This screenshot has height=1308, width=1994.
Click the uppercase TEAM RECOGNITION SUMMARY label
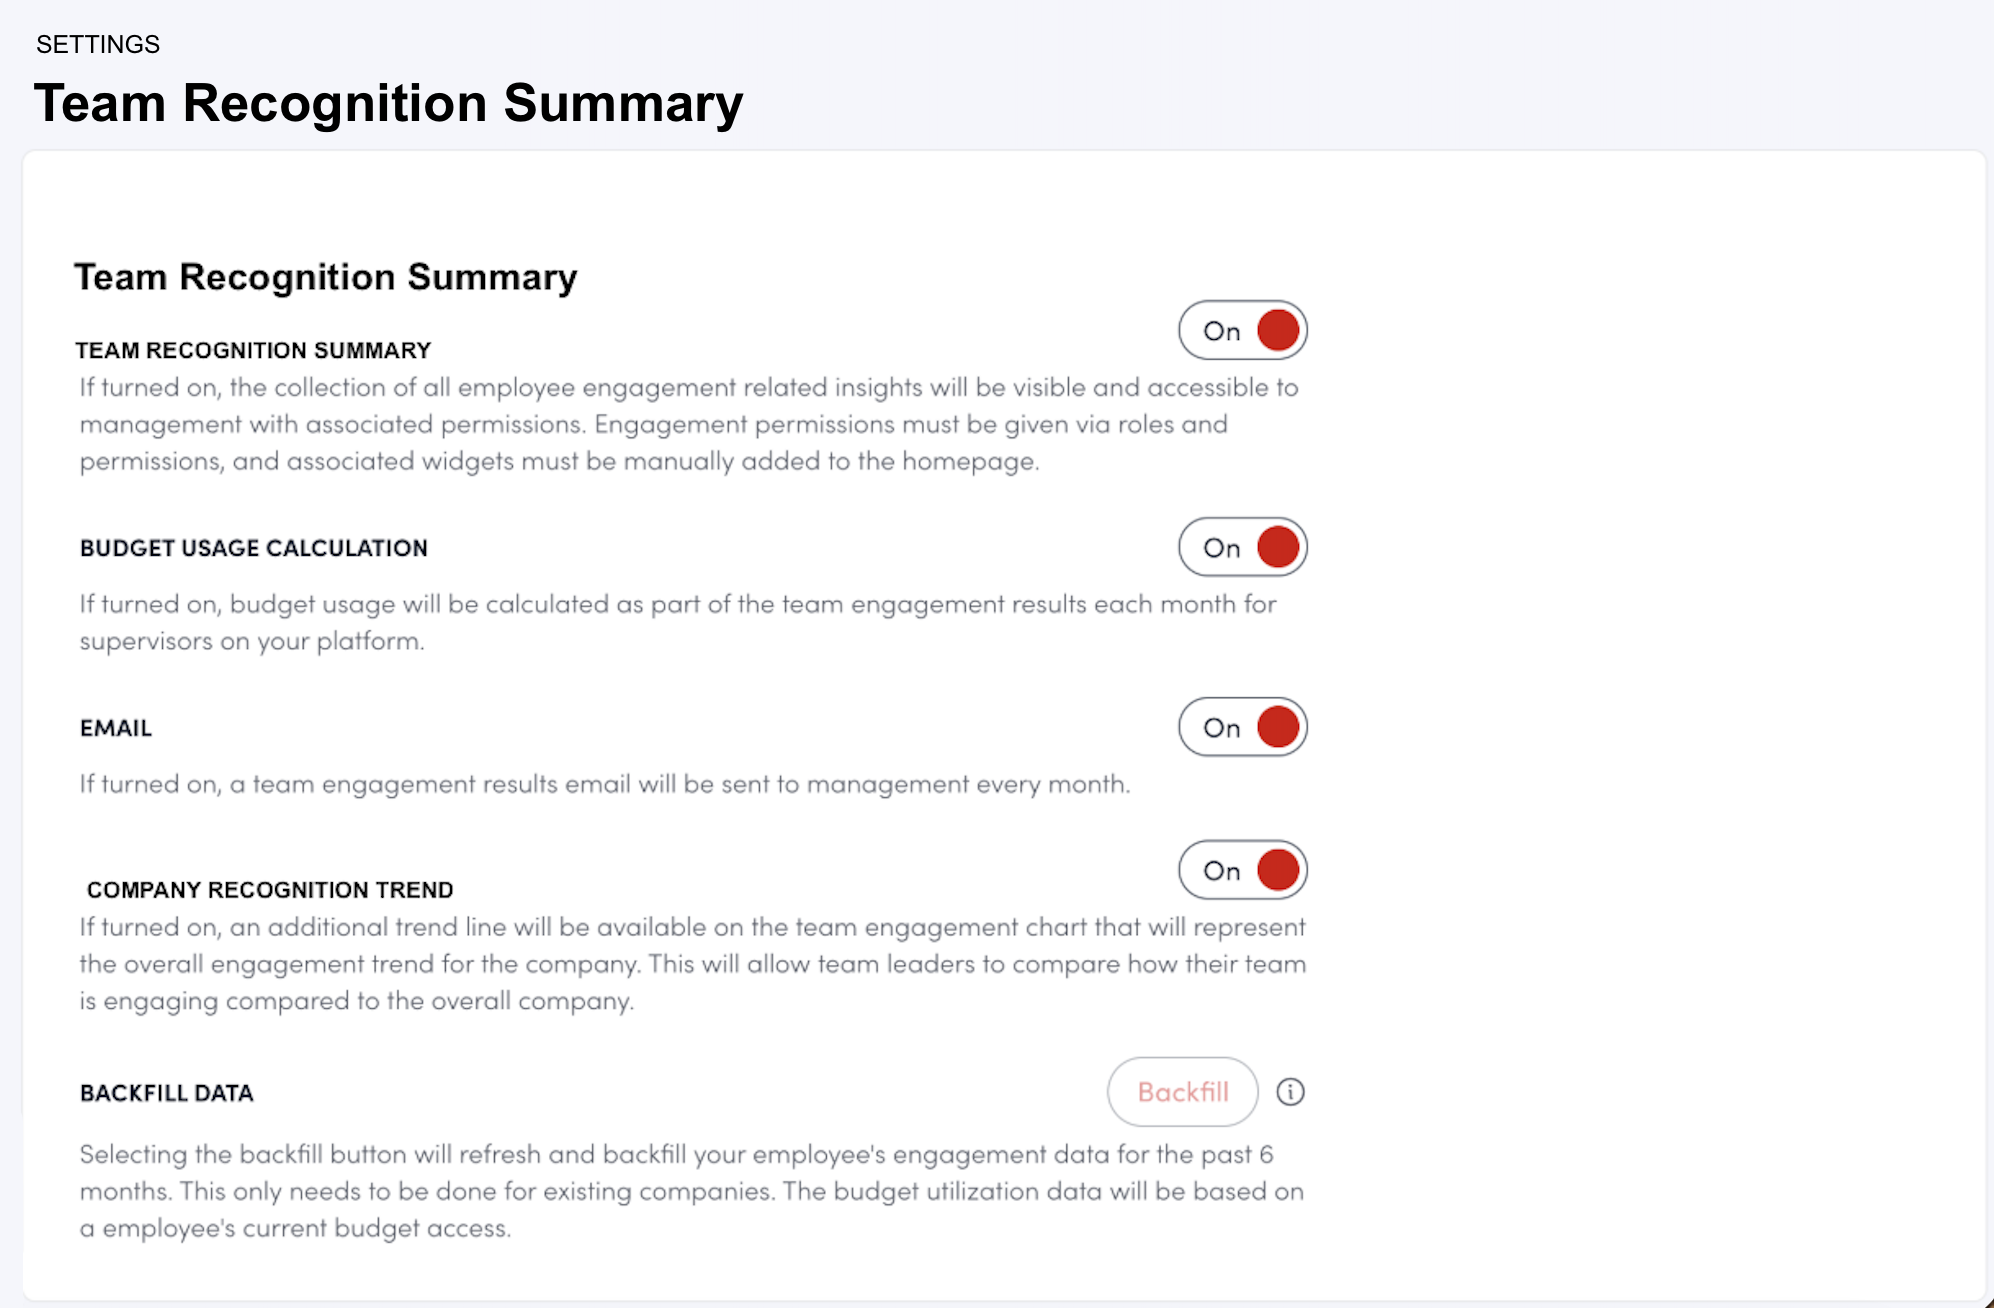253,350
